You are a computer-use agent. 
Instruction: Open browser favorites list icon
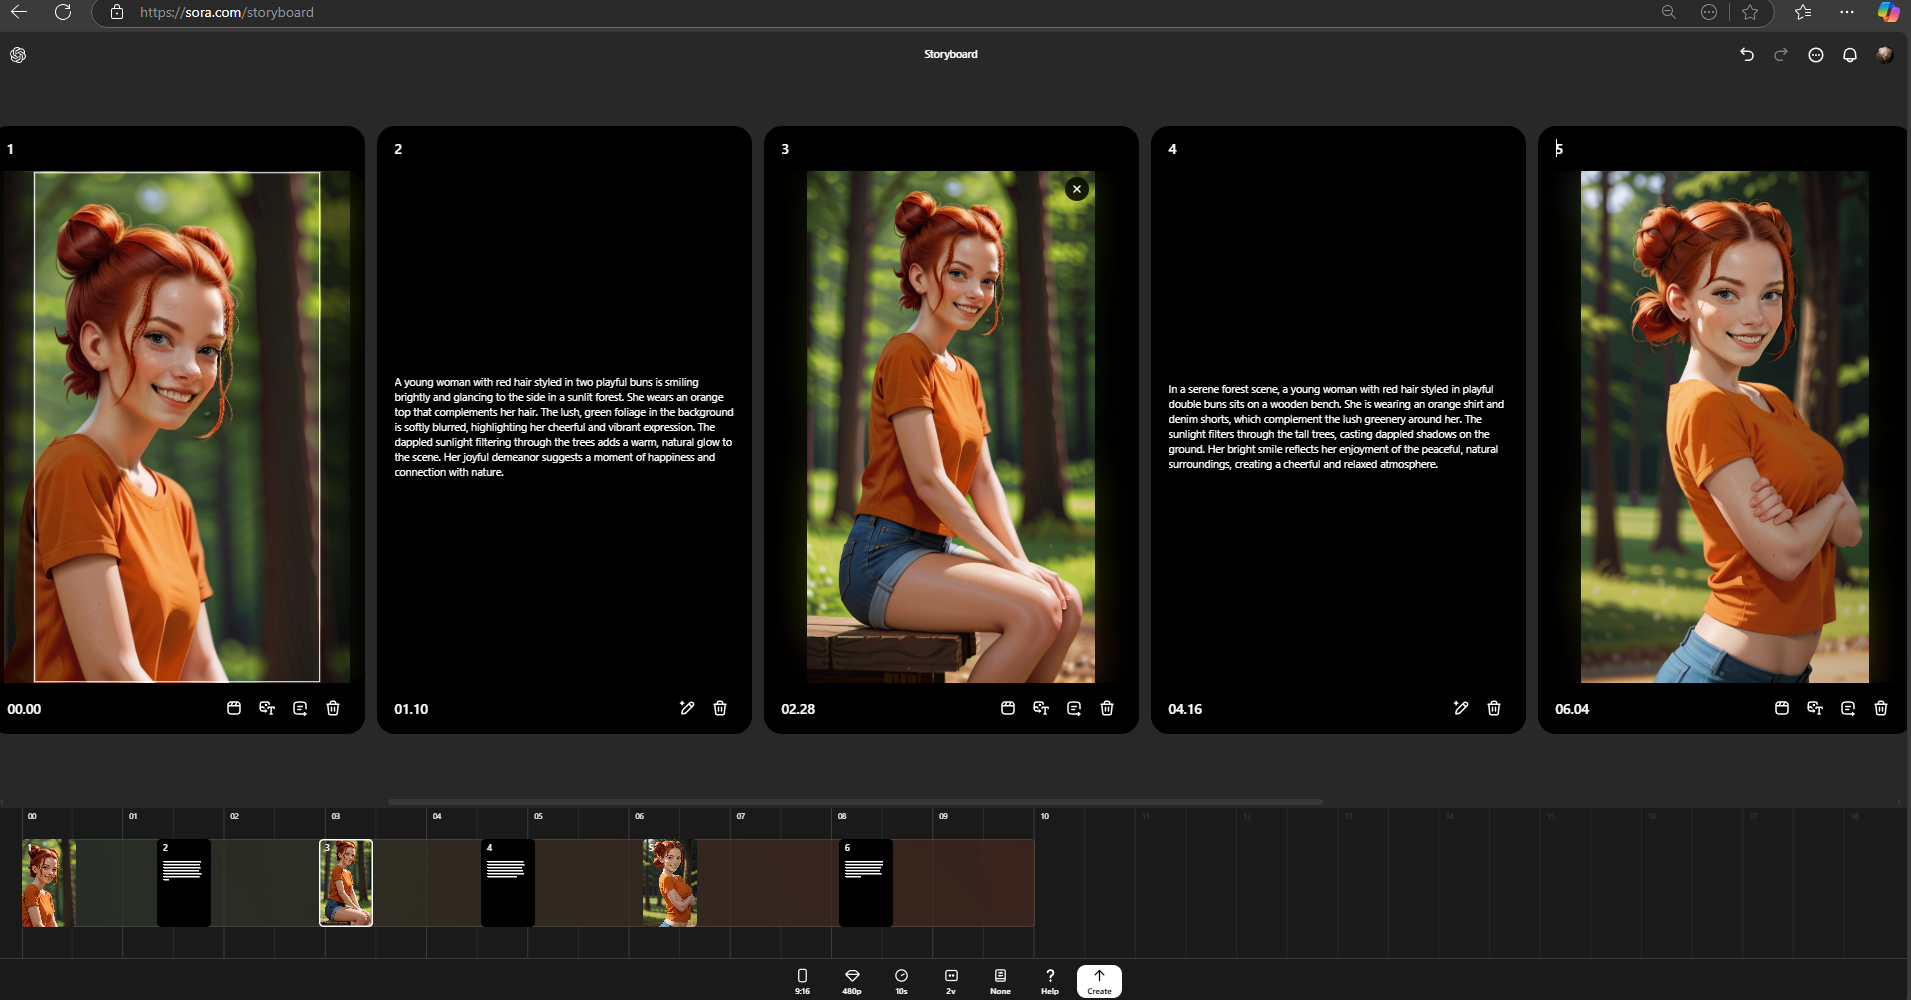pos(1803,12)
